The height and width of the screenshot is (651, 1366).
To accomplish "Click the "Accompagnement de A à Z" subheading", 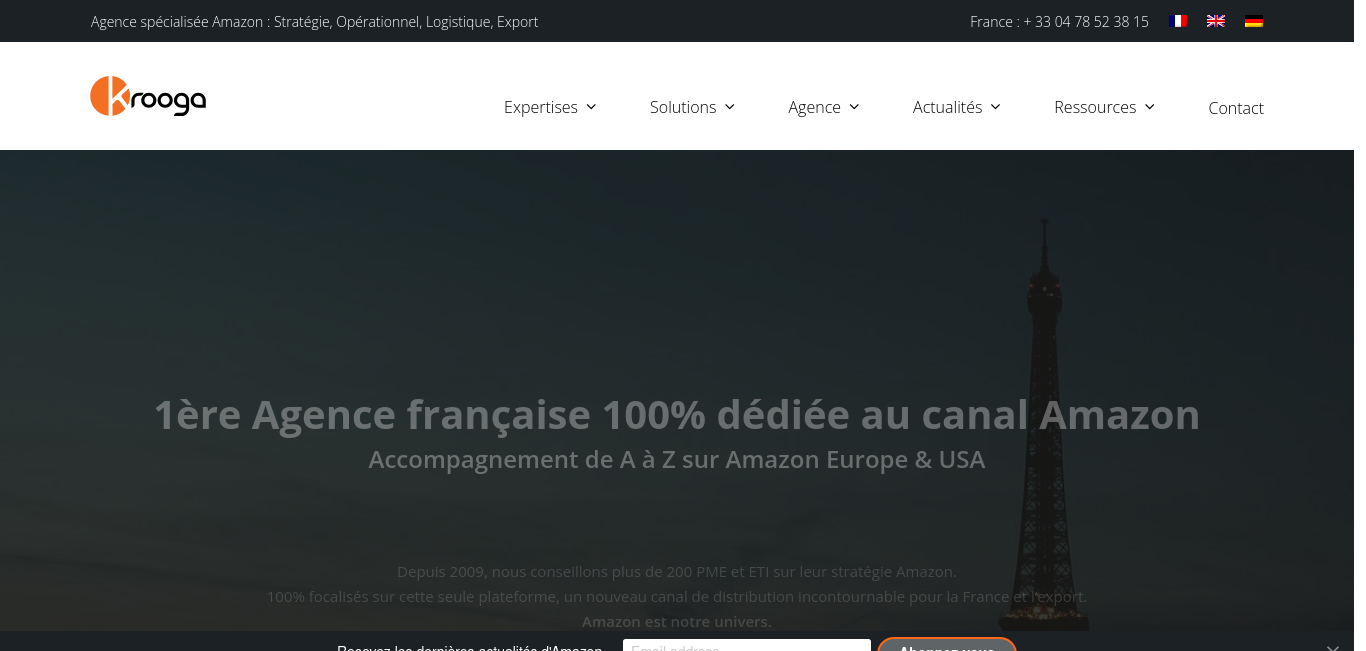I will 677,459.
